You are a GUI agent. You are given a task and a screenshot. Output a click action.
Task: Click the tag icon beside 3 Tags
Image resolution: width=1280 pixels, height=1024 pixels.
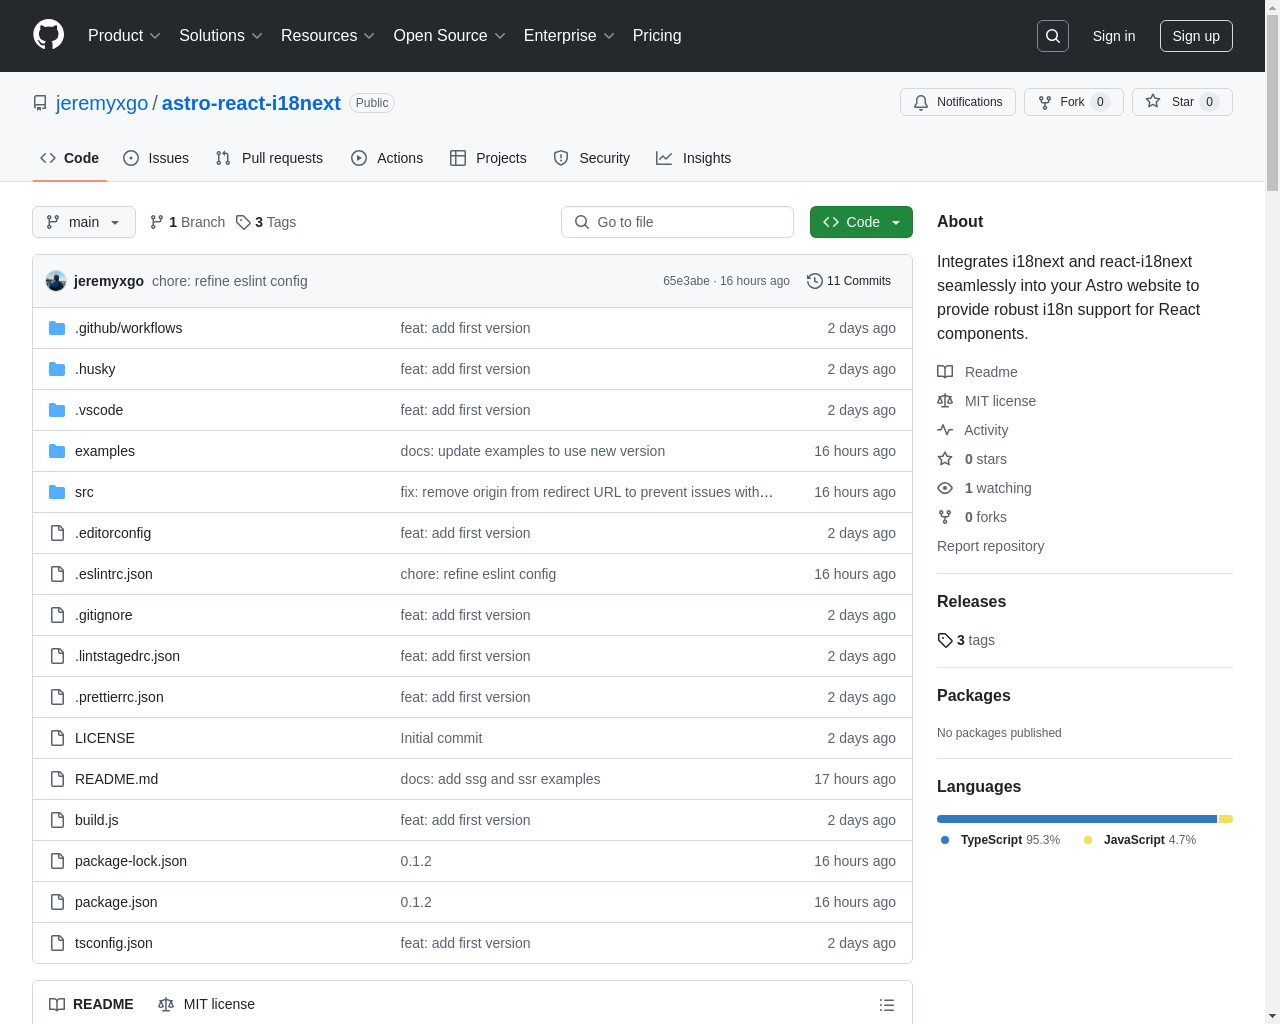[243, 222]
